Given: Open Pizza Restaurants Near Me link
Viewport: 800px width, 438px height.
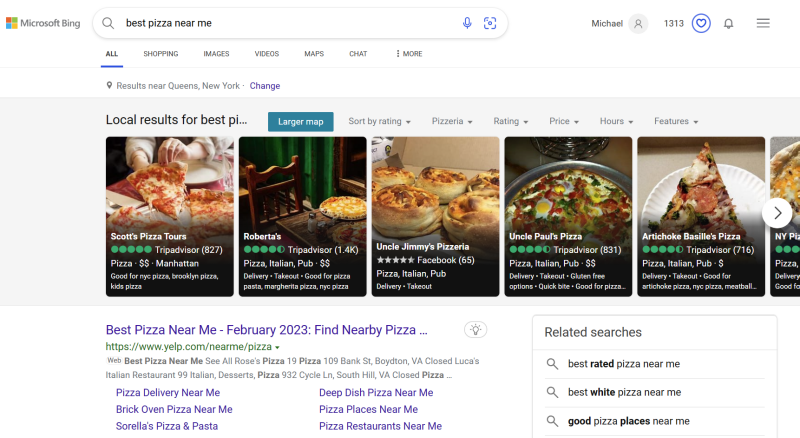Looking at the screenshot, I should pyautogui.click(x=381, y=426).
